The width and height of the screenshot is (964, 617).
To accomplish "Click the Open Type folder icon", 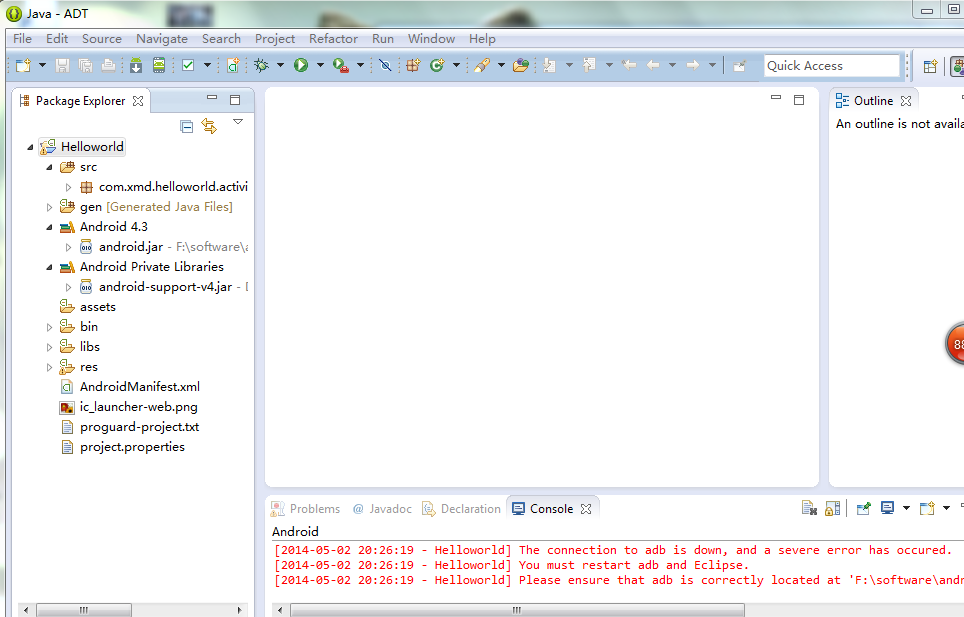I will [521, 65].
